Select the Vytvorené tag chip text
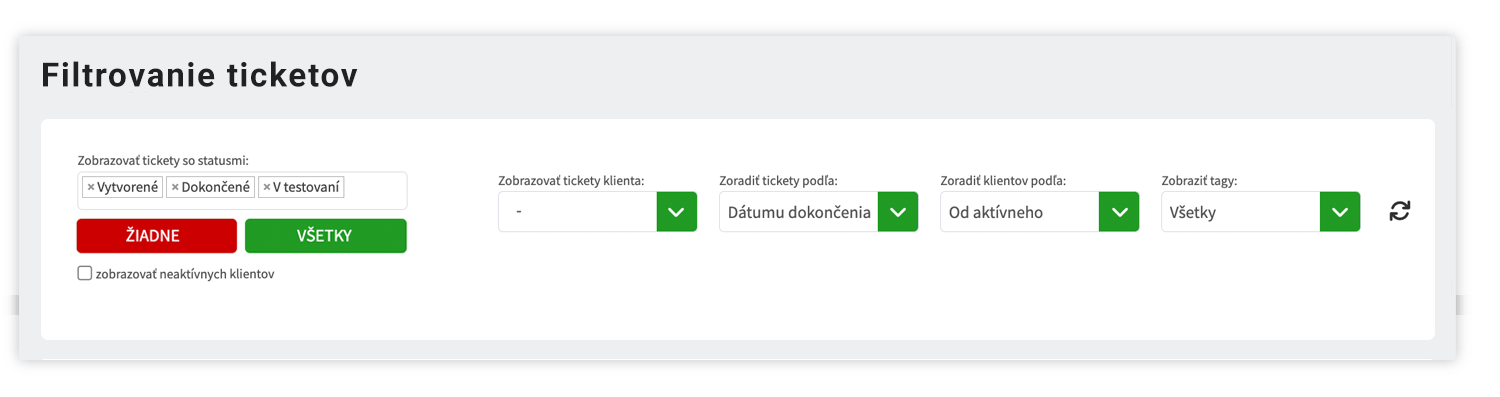Image resolution: width=1500 pixels, height=397 pixels. tap(128, 187)
